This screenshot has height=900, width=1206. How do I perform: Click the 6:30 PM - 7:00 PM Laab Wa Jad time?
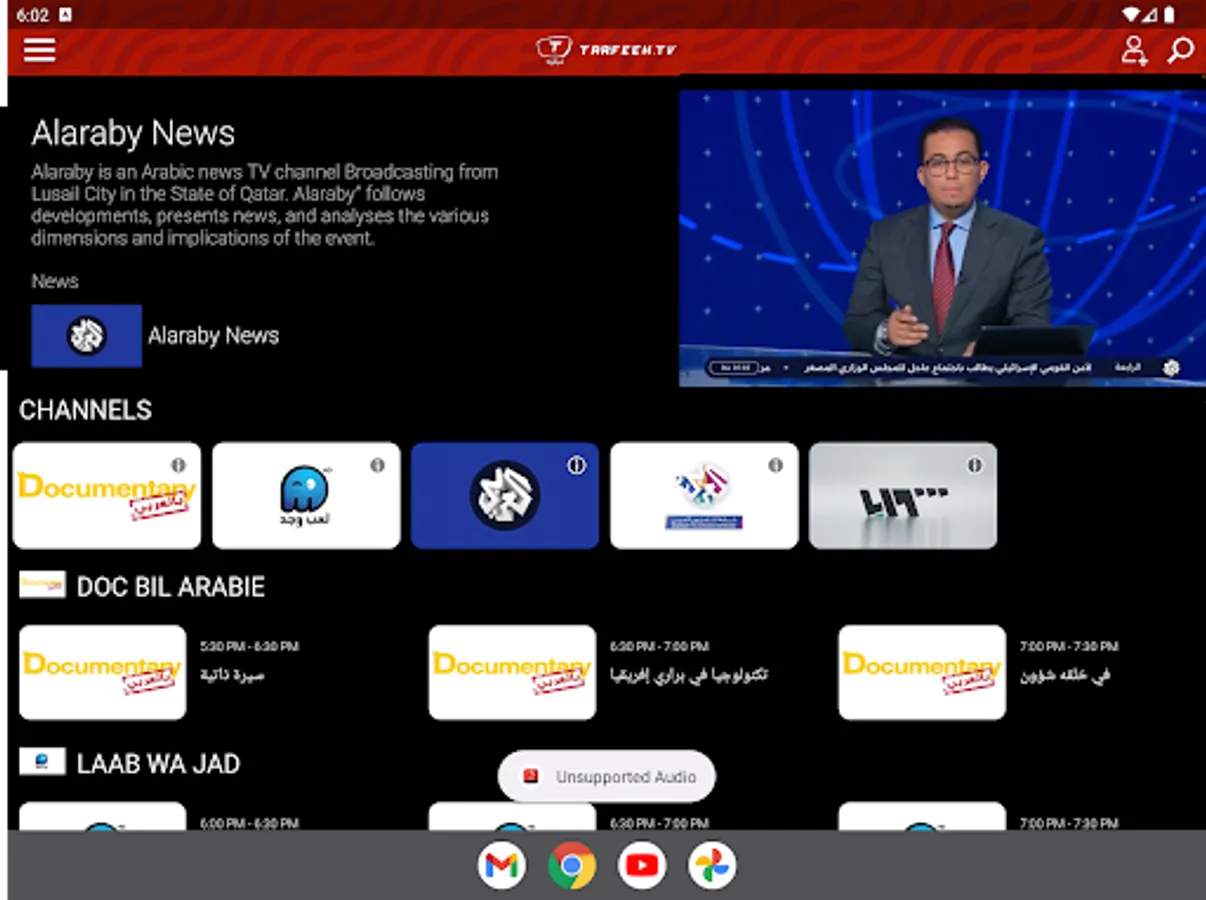click(659, 823)
